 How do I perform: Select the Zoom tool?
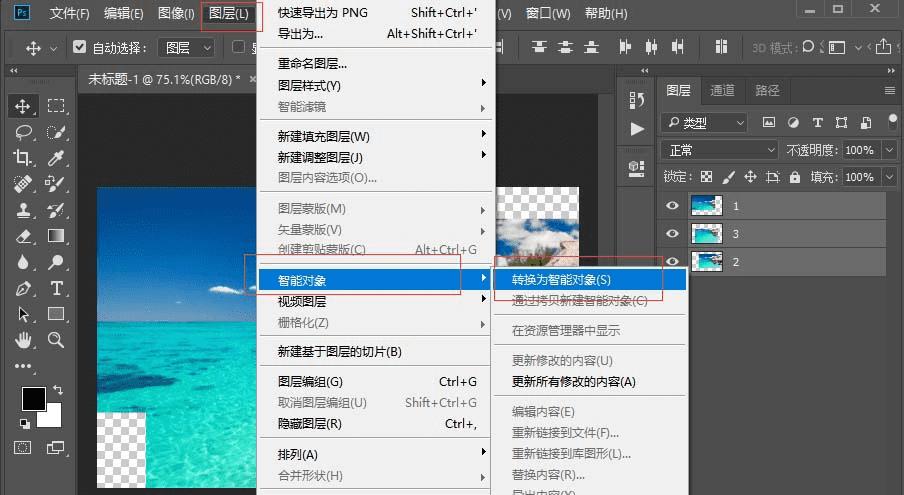(56, 340)
